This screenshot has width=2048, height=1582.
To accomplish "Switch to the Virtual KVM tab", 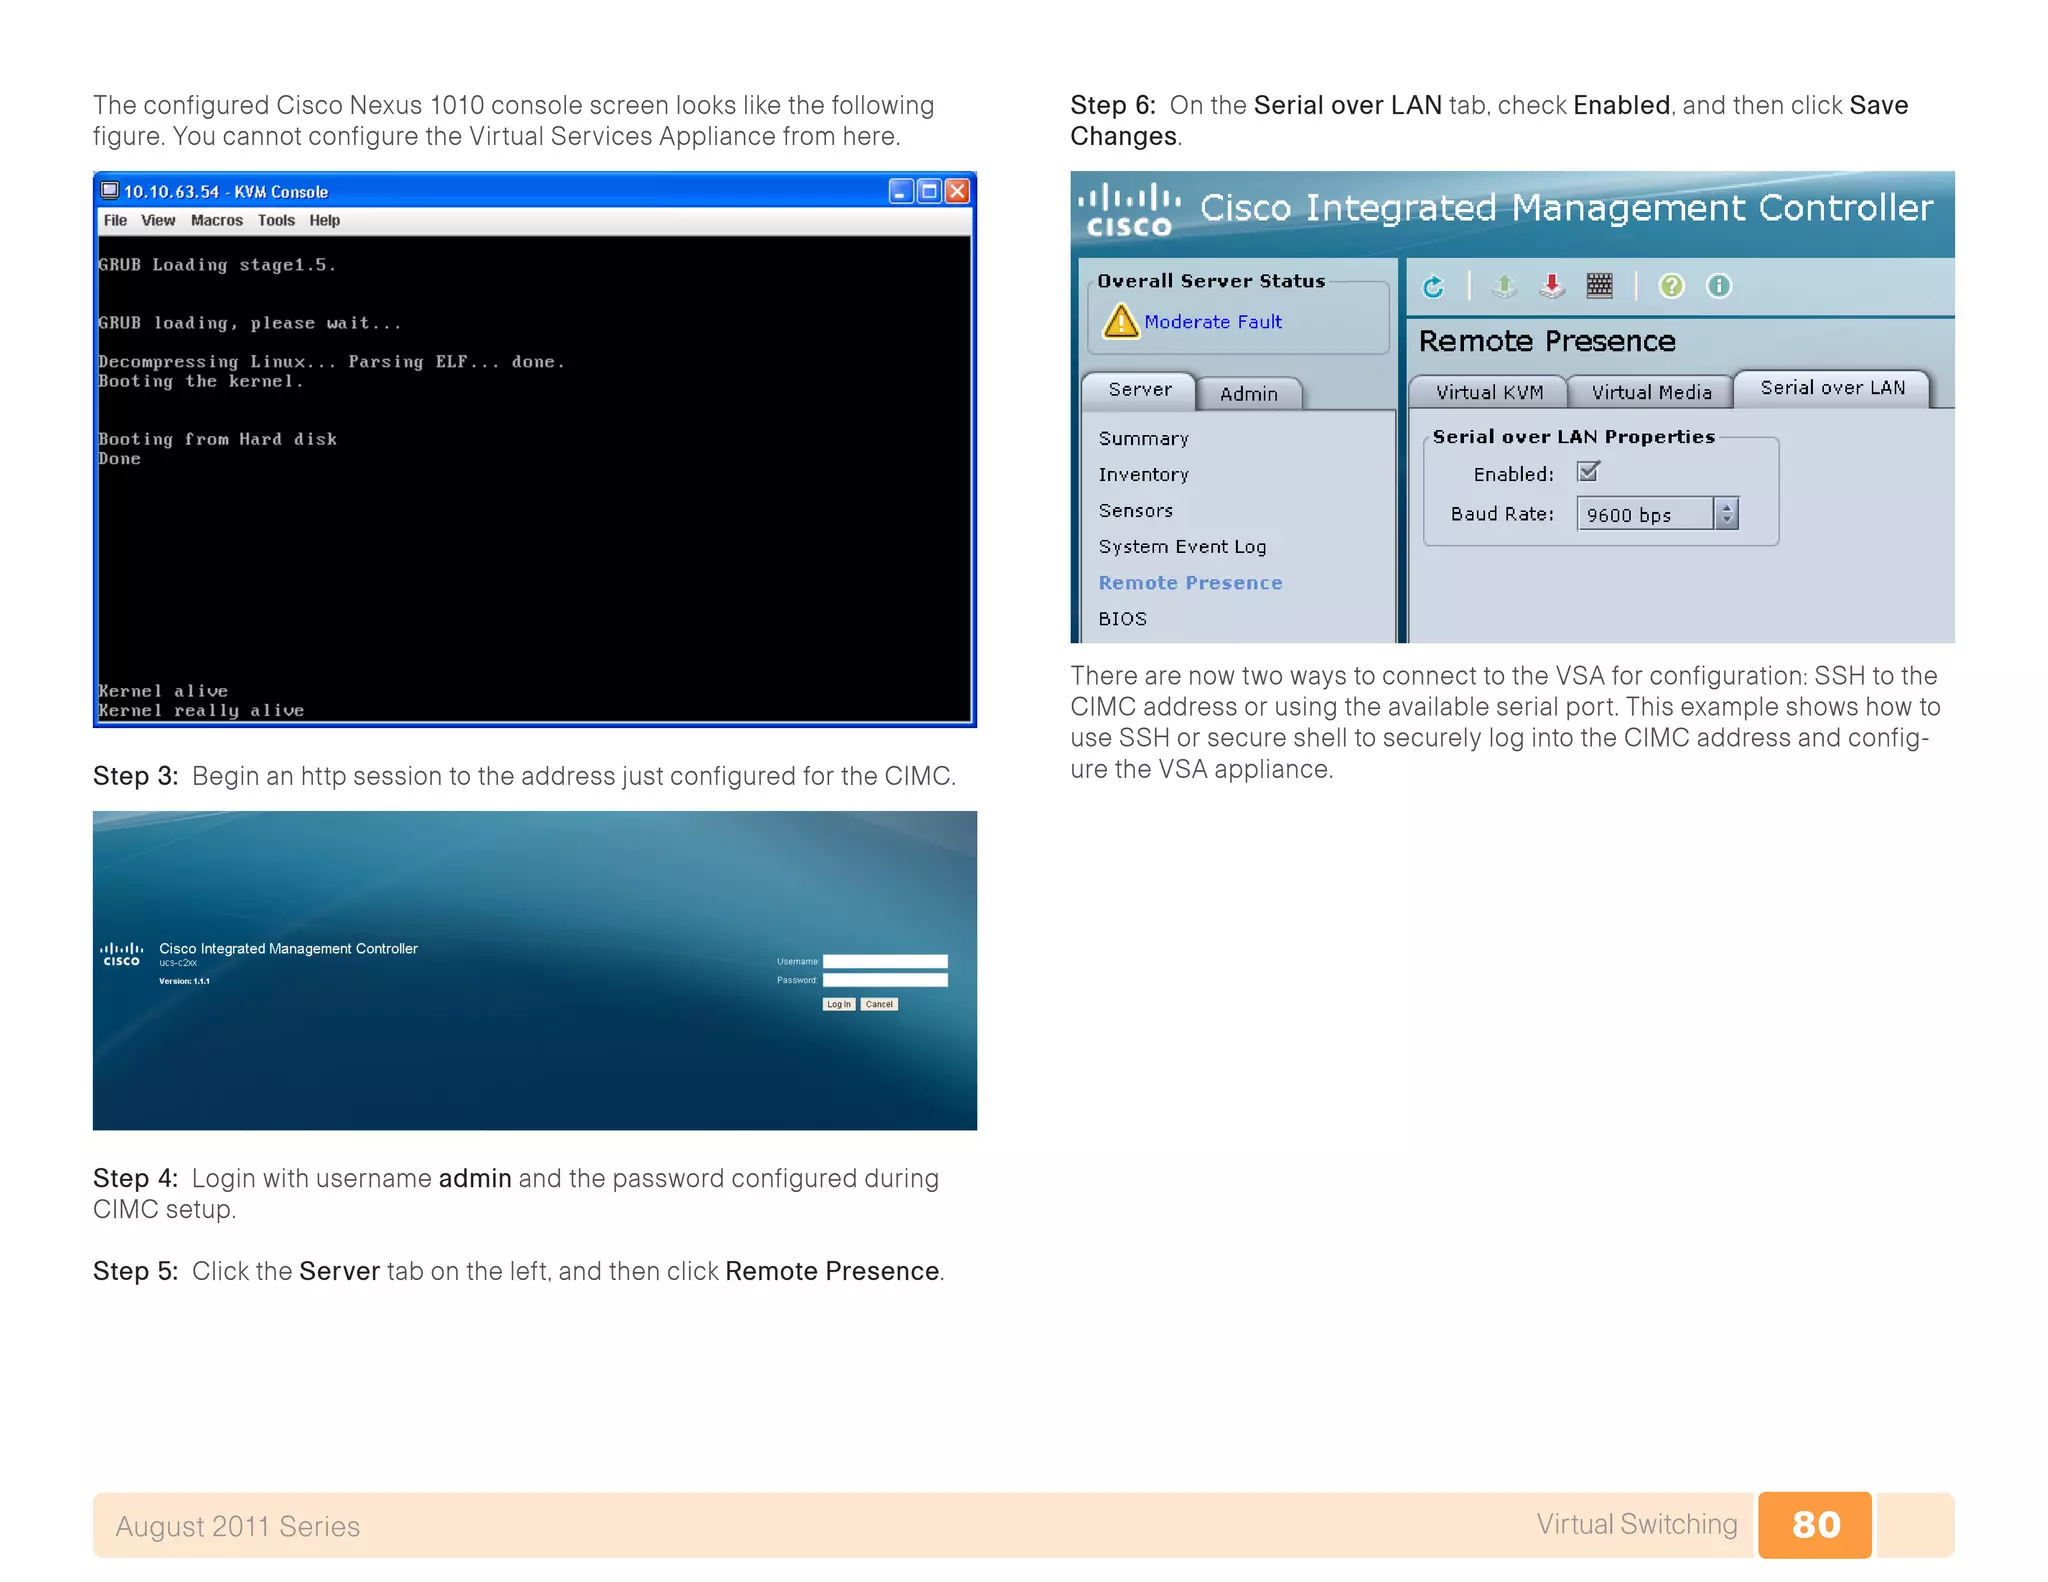I will point(1489,392).
